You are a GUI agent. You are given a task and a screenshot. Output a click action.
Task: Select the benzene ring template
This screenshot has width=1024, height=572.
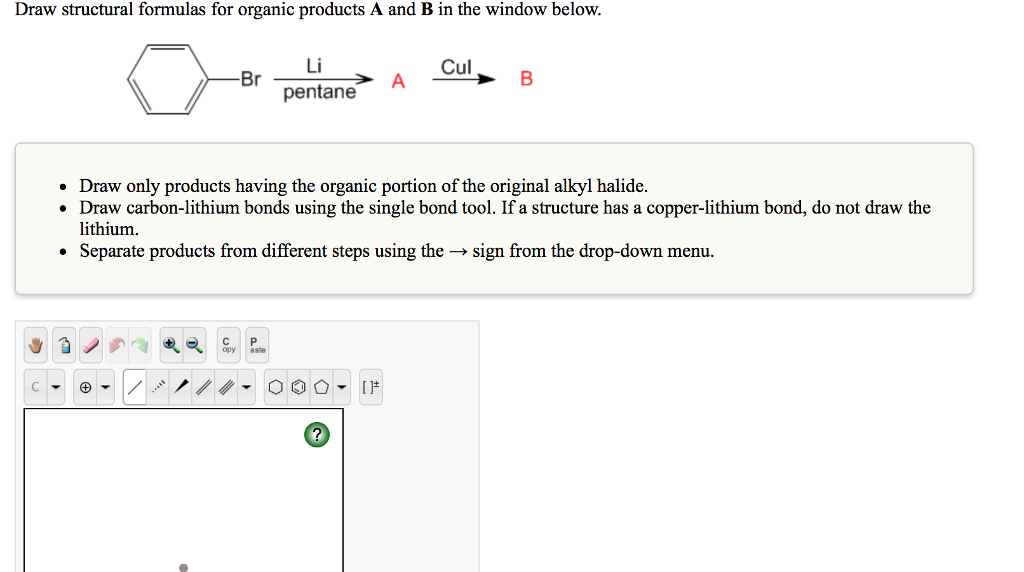coord(298,387)
